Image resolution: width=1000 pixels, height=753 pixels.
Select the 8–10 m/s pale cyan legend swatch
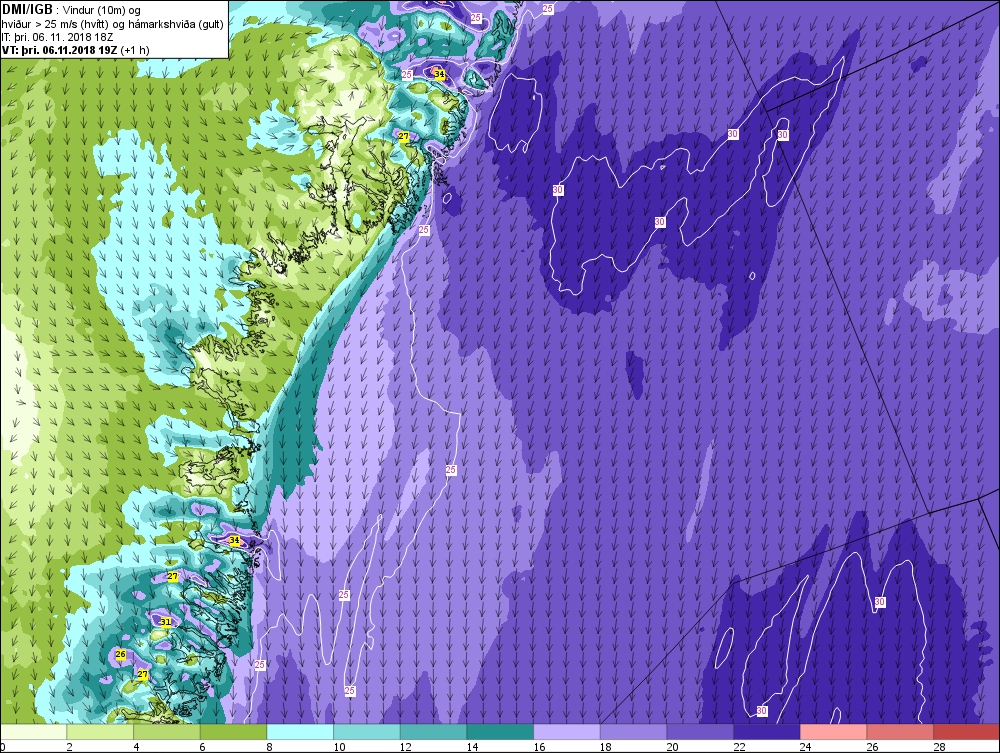click(x=300, y=732)
